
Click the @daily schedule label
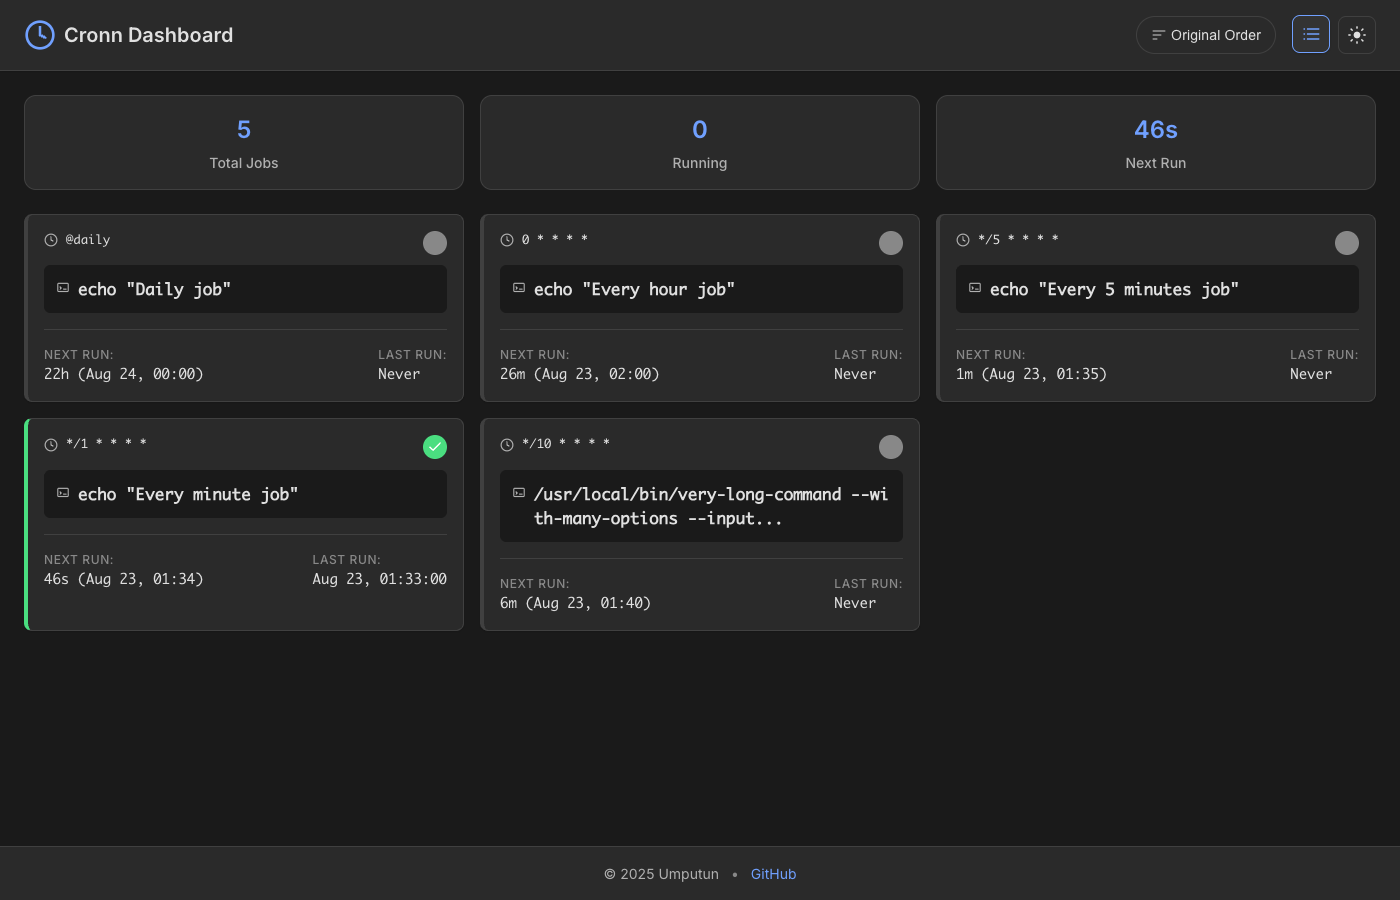(x=88, y=240)
